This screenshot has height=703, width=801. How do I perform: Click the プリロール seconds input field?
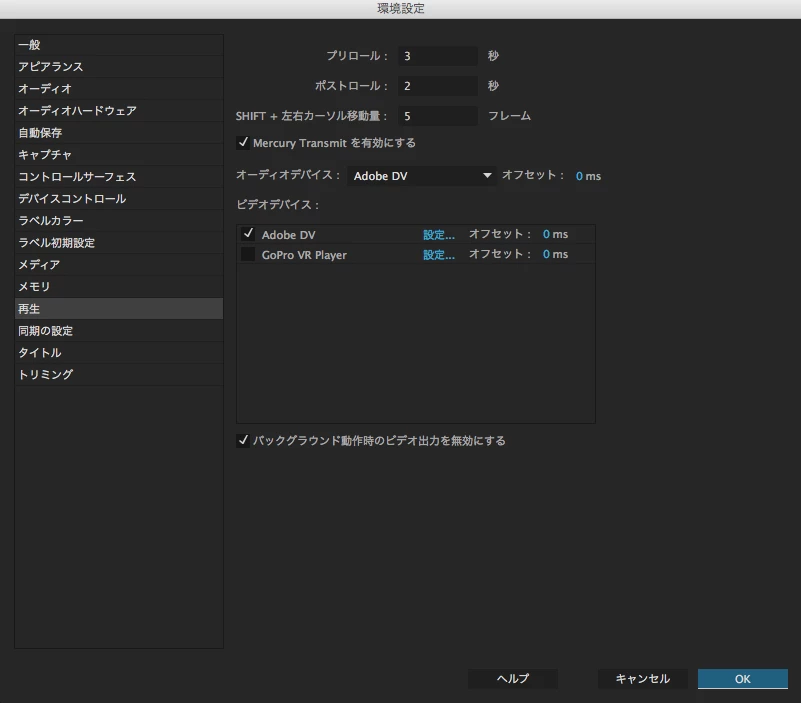click(x=438, y=56)
